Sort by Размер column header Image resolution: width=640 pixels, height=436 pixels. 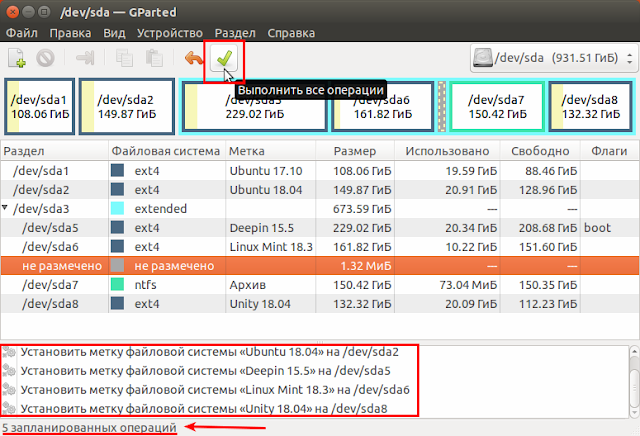[355, 151]
